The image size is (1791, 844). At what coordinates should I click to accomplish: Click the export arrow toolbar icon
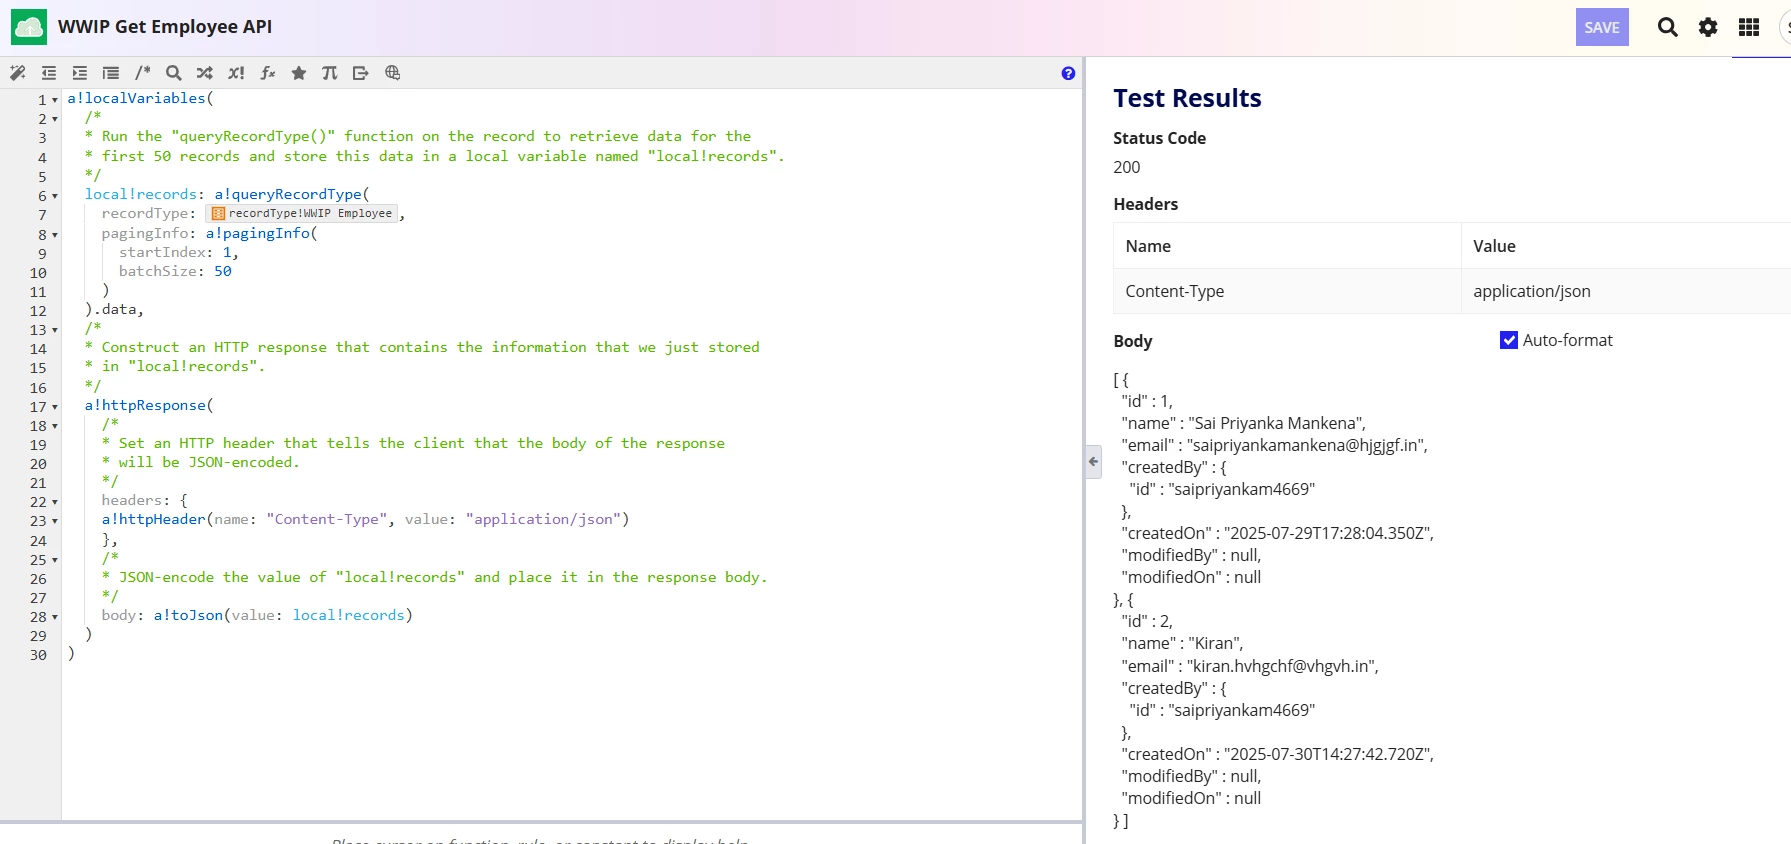pos(361,73)
